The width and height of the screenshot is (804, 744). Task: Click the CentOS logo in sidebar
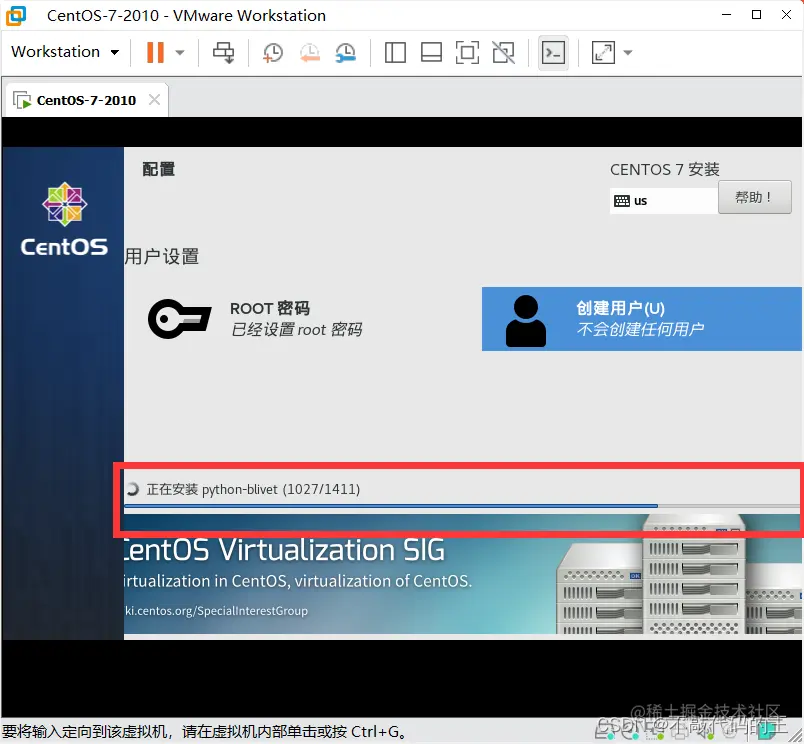click(65, 219)
